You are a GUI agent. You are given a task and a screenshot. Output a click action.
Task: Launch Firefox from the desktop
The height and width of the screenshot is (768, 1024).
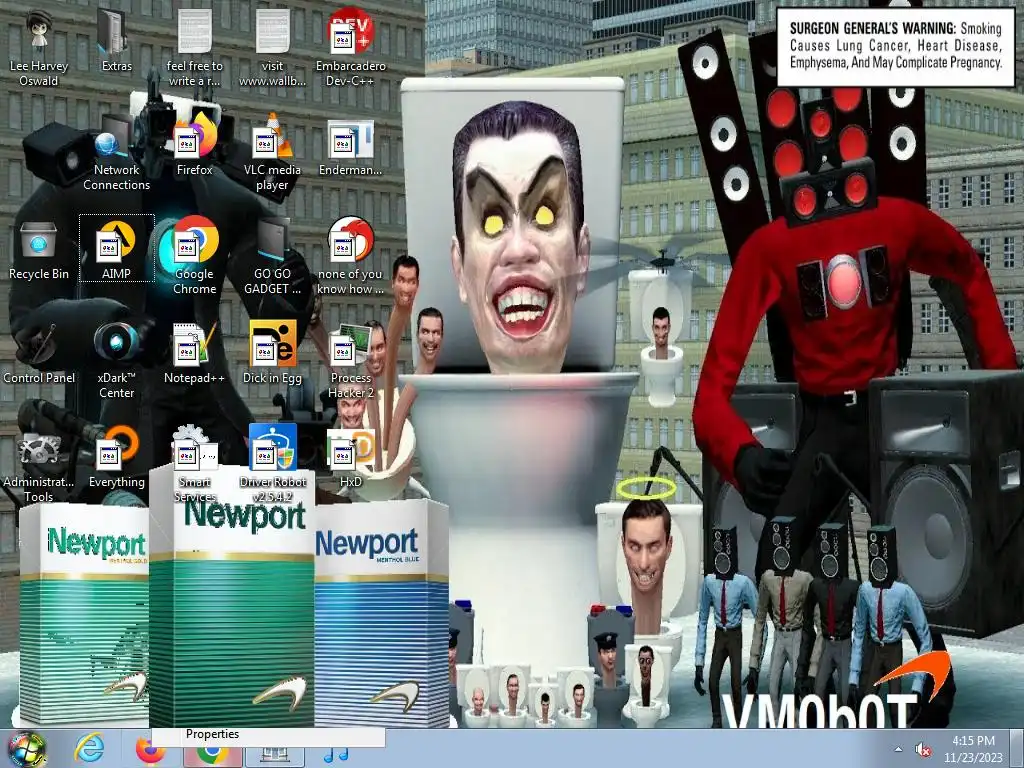(195, 144)
